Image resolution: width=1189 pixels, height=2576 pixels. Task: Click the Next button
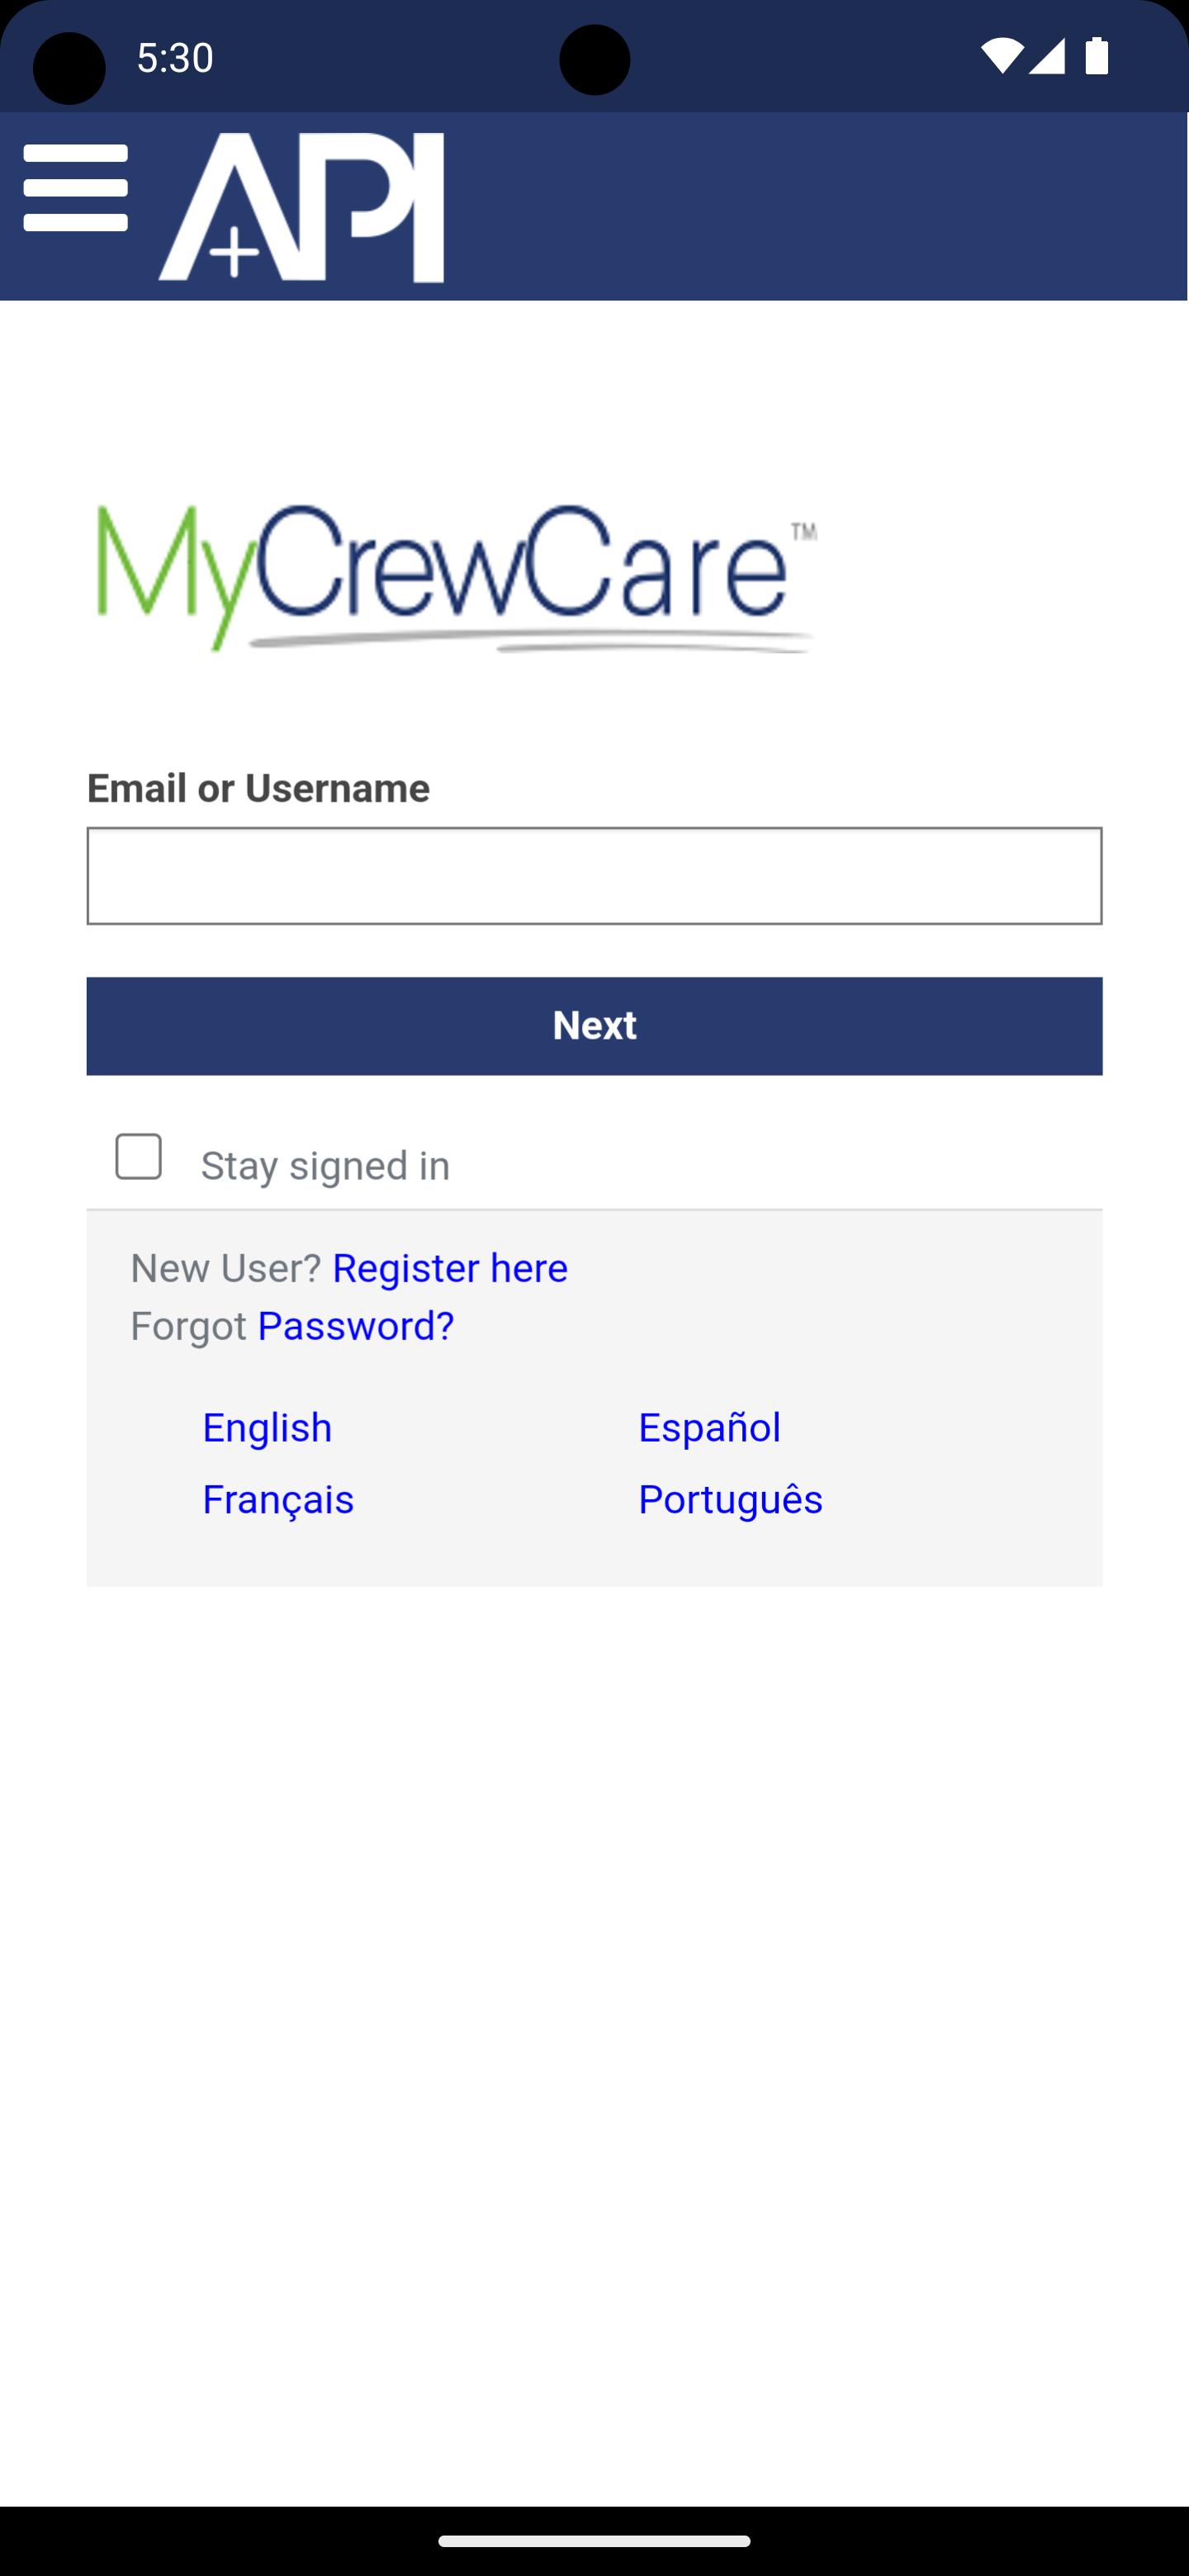click(594, 1026)
